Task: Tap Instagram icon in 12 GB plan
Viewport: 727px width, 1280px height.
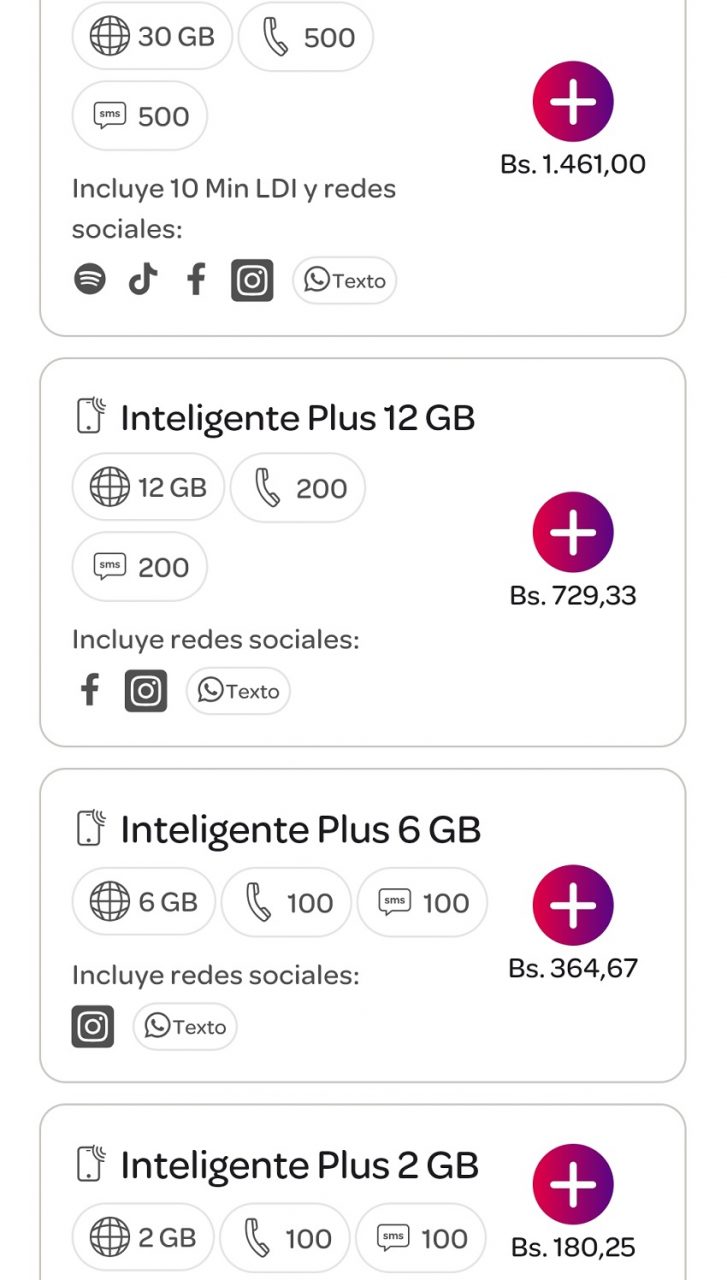Action: (146, 691)
